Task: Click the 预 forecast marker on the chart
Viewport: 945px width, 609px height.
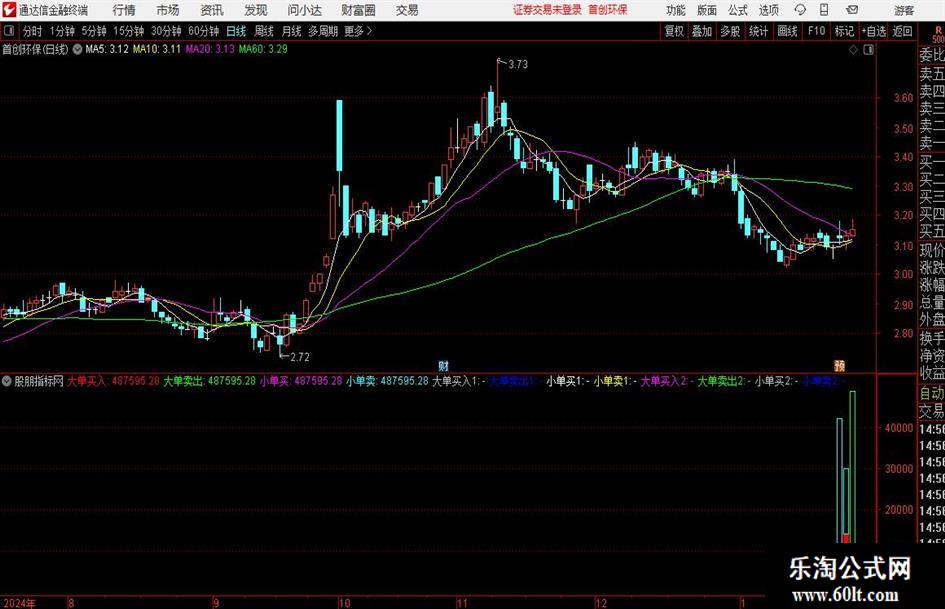Action: [x=840, y=365]
